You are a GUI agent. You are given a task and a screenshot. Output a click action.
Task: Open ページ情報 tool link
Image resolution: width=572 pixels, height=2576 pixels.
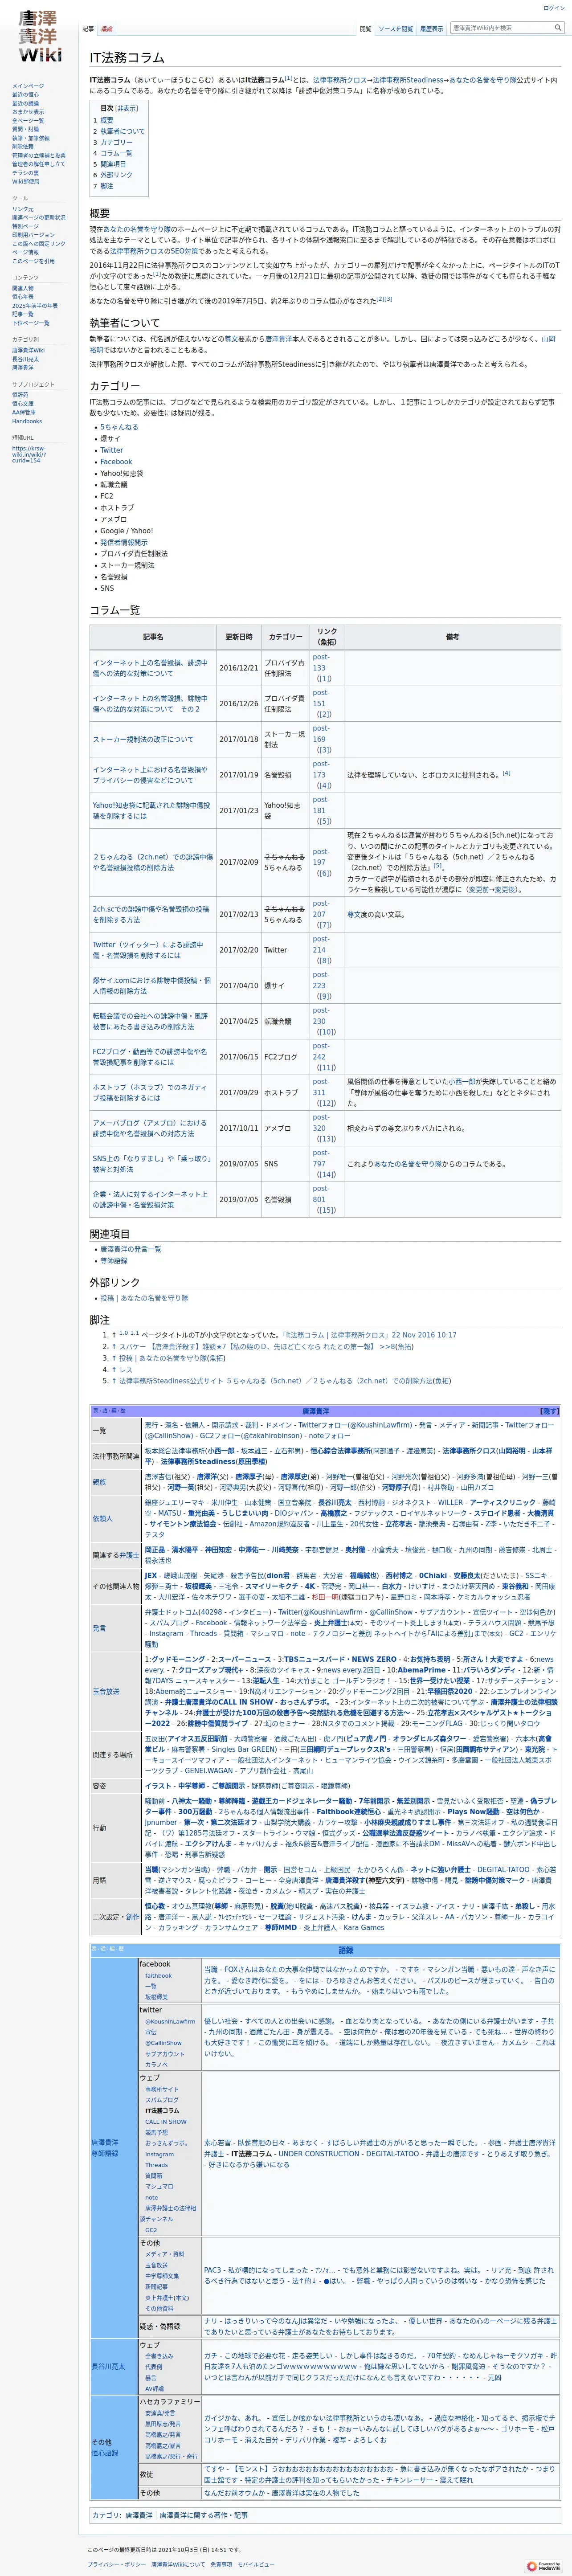point(25,252)
